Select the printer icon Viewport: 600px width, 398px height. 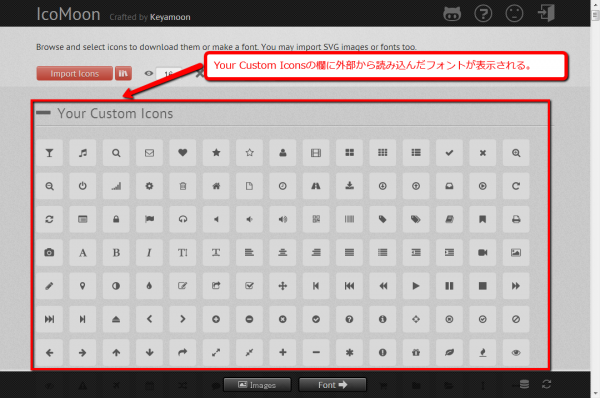click(516, 219)
